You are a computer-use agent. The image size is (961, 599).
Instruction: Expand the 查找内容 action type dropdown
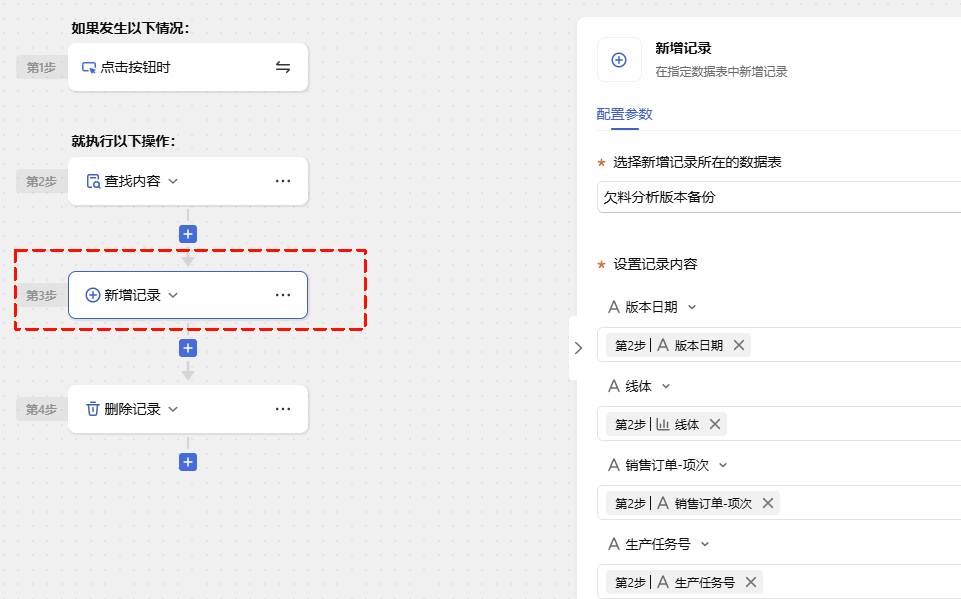tap(173, 181)
